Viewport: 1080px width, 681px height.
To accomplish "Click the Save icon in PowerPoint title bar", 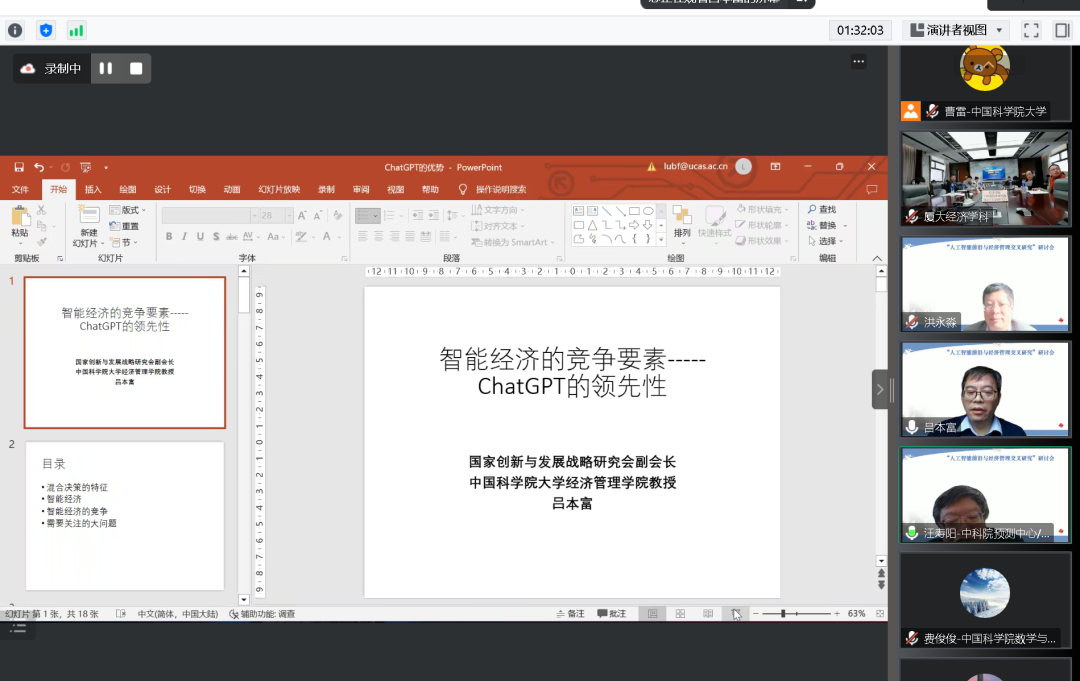I will [x=18, y=167].
